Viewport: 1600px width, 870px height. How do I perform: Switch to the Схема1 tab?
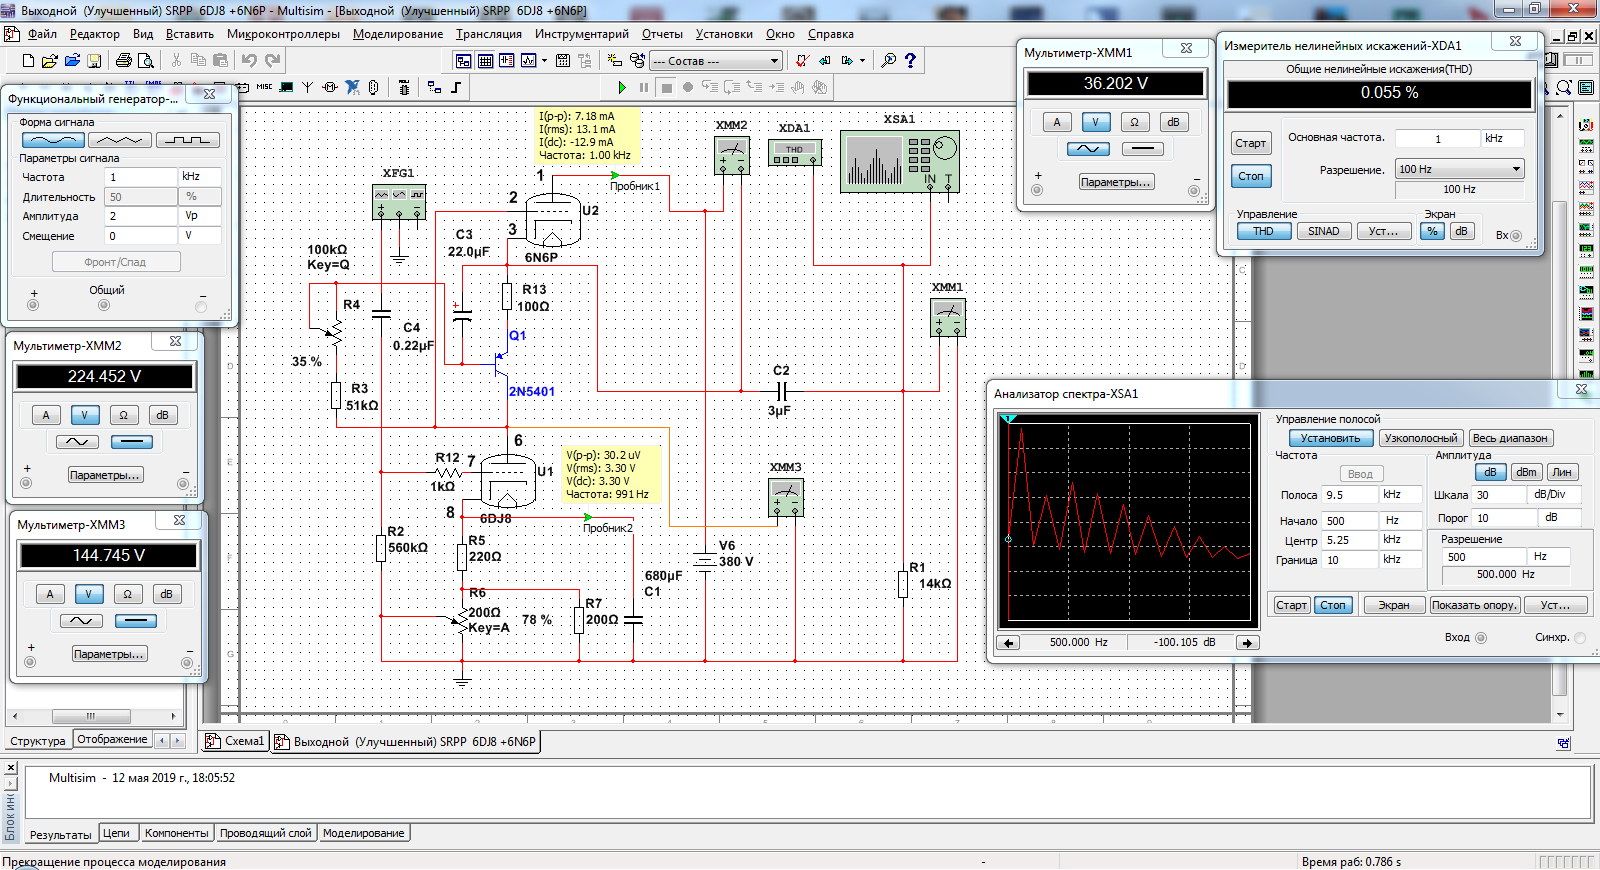[236, 741]
